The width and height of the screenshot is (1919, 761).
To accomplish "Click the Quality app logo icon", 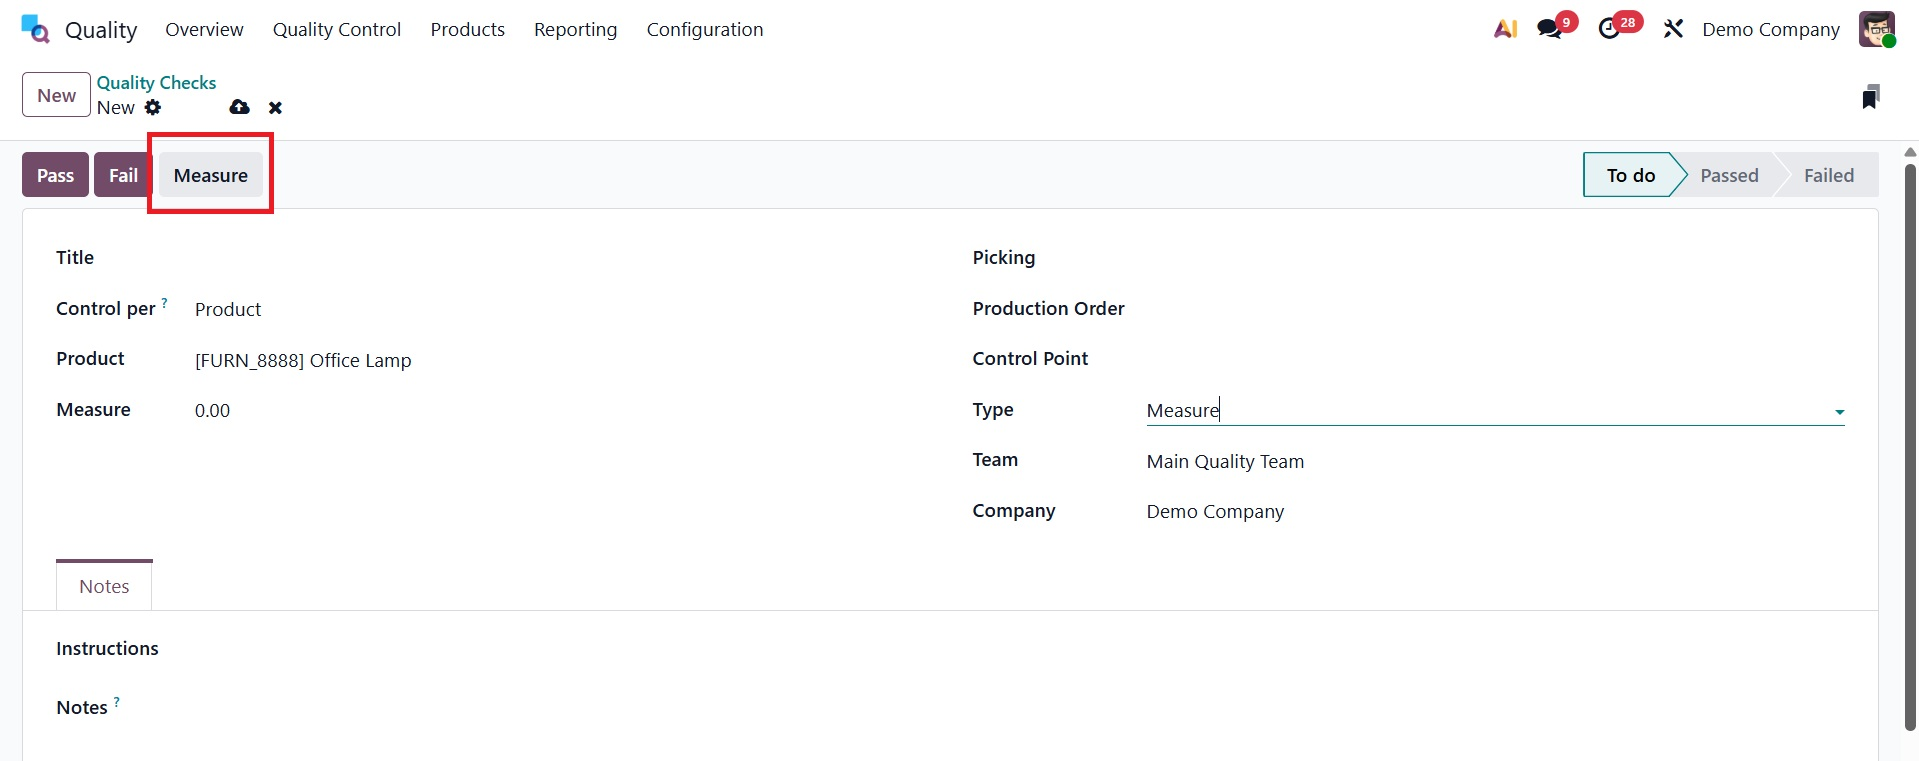I will tap(35, 29).
